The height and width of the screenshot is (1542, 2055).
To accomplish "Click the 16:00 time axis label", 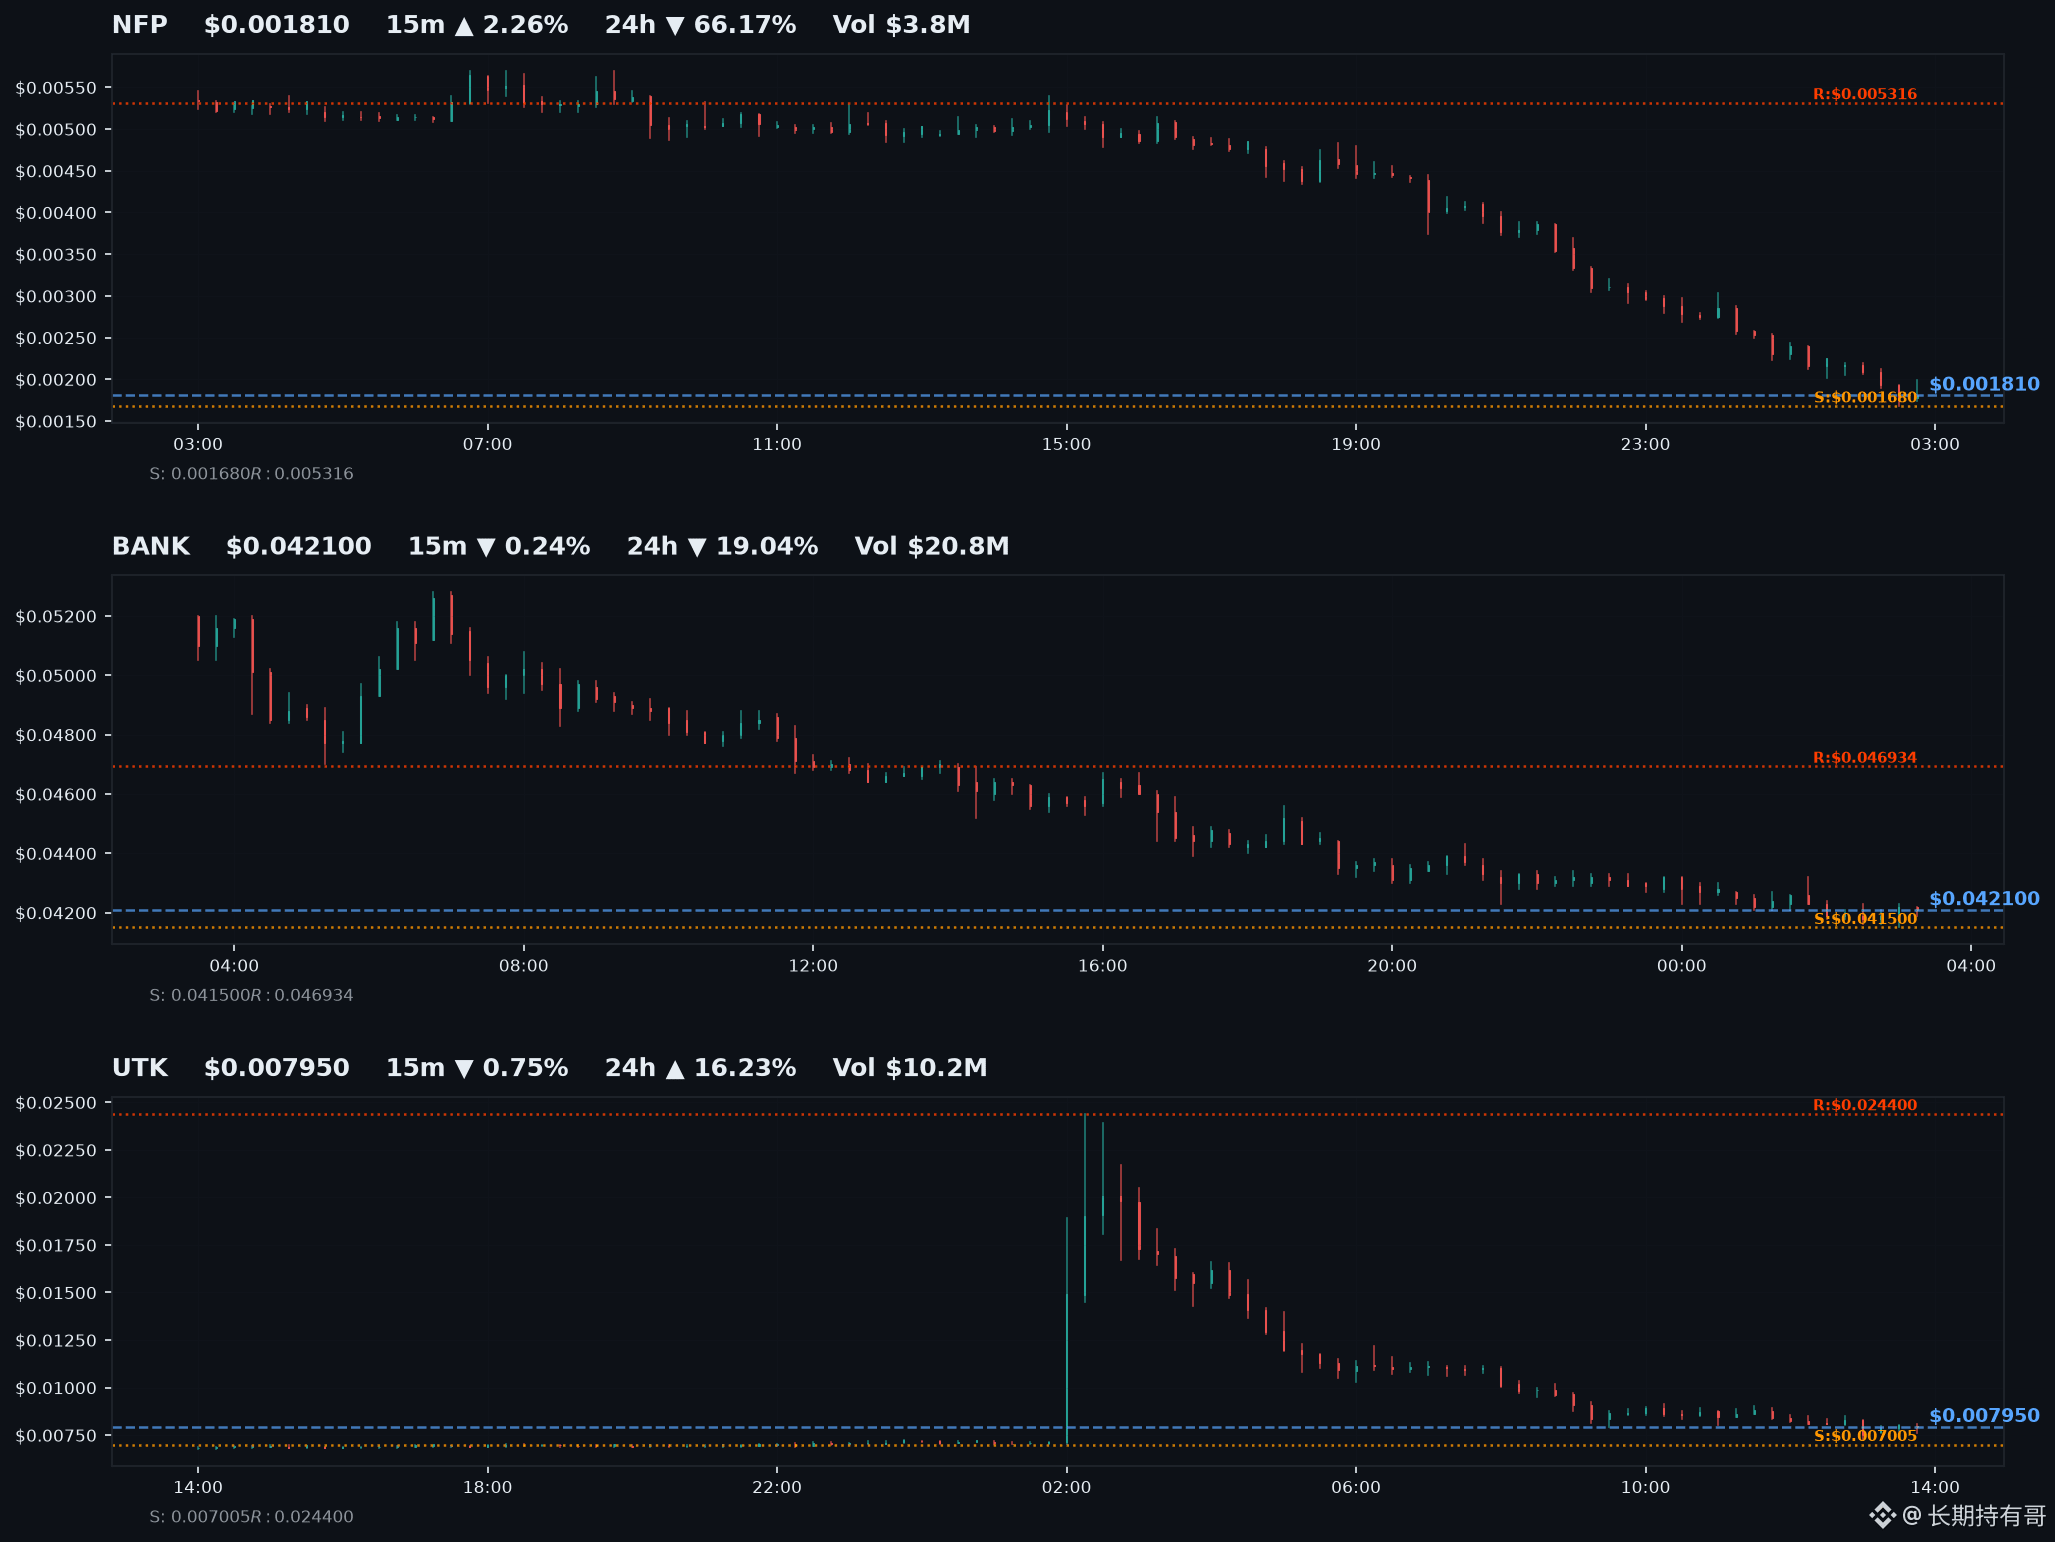I will [x=1102, y=966].
